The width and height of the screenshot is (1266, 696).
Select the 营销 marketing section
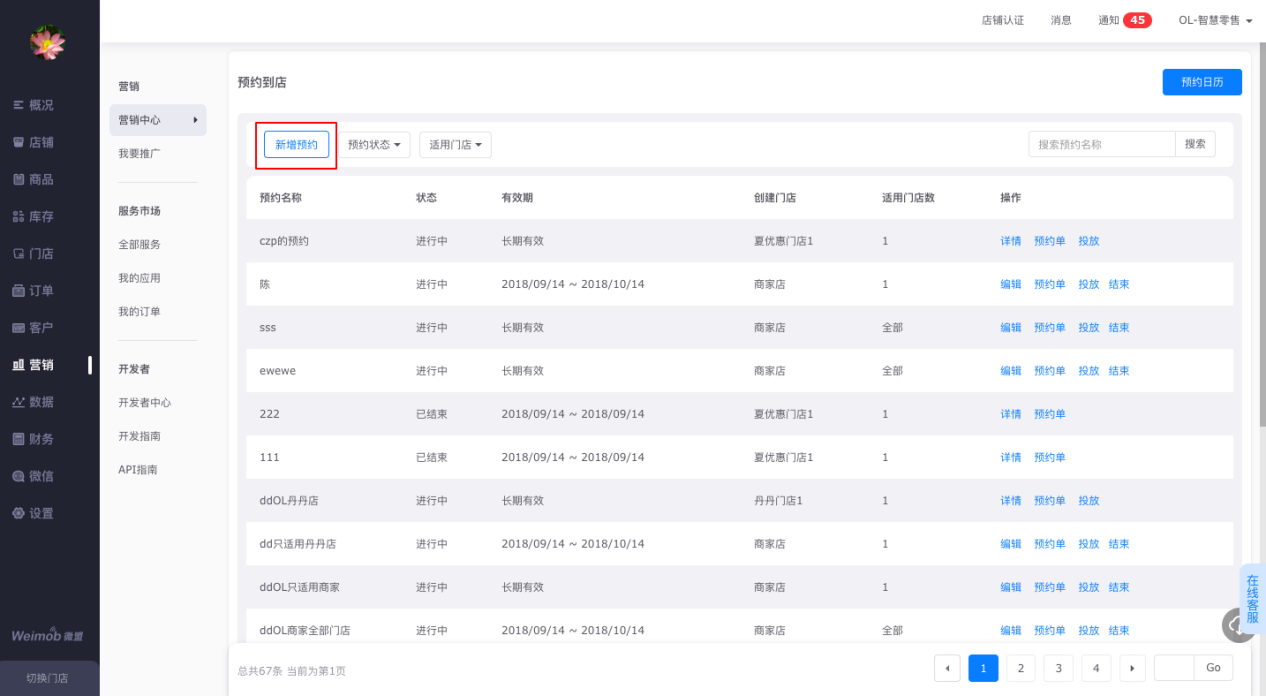34,364
